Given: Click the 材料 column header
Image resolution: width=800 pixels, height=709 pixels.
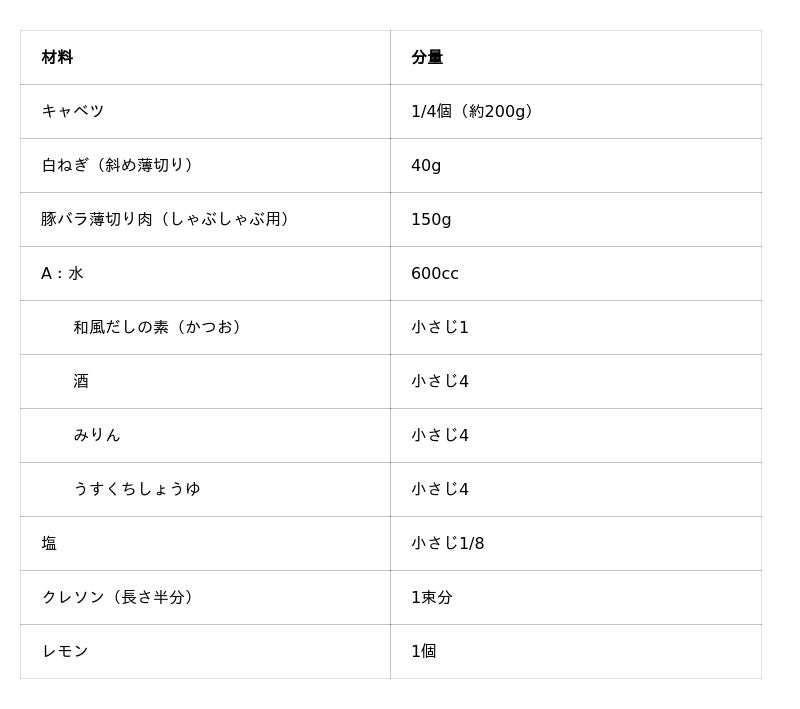Looking at the screenshot, I should [57, 58].
